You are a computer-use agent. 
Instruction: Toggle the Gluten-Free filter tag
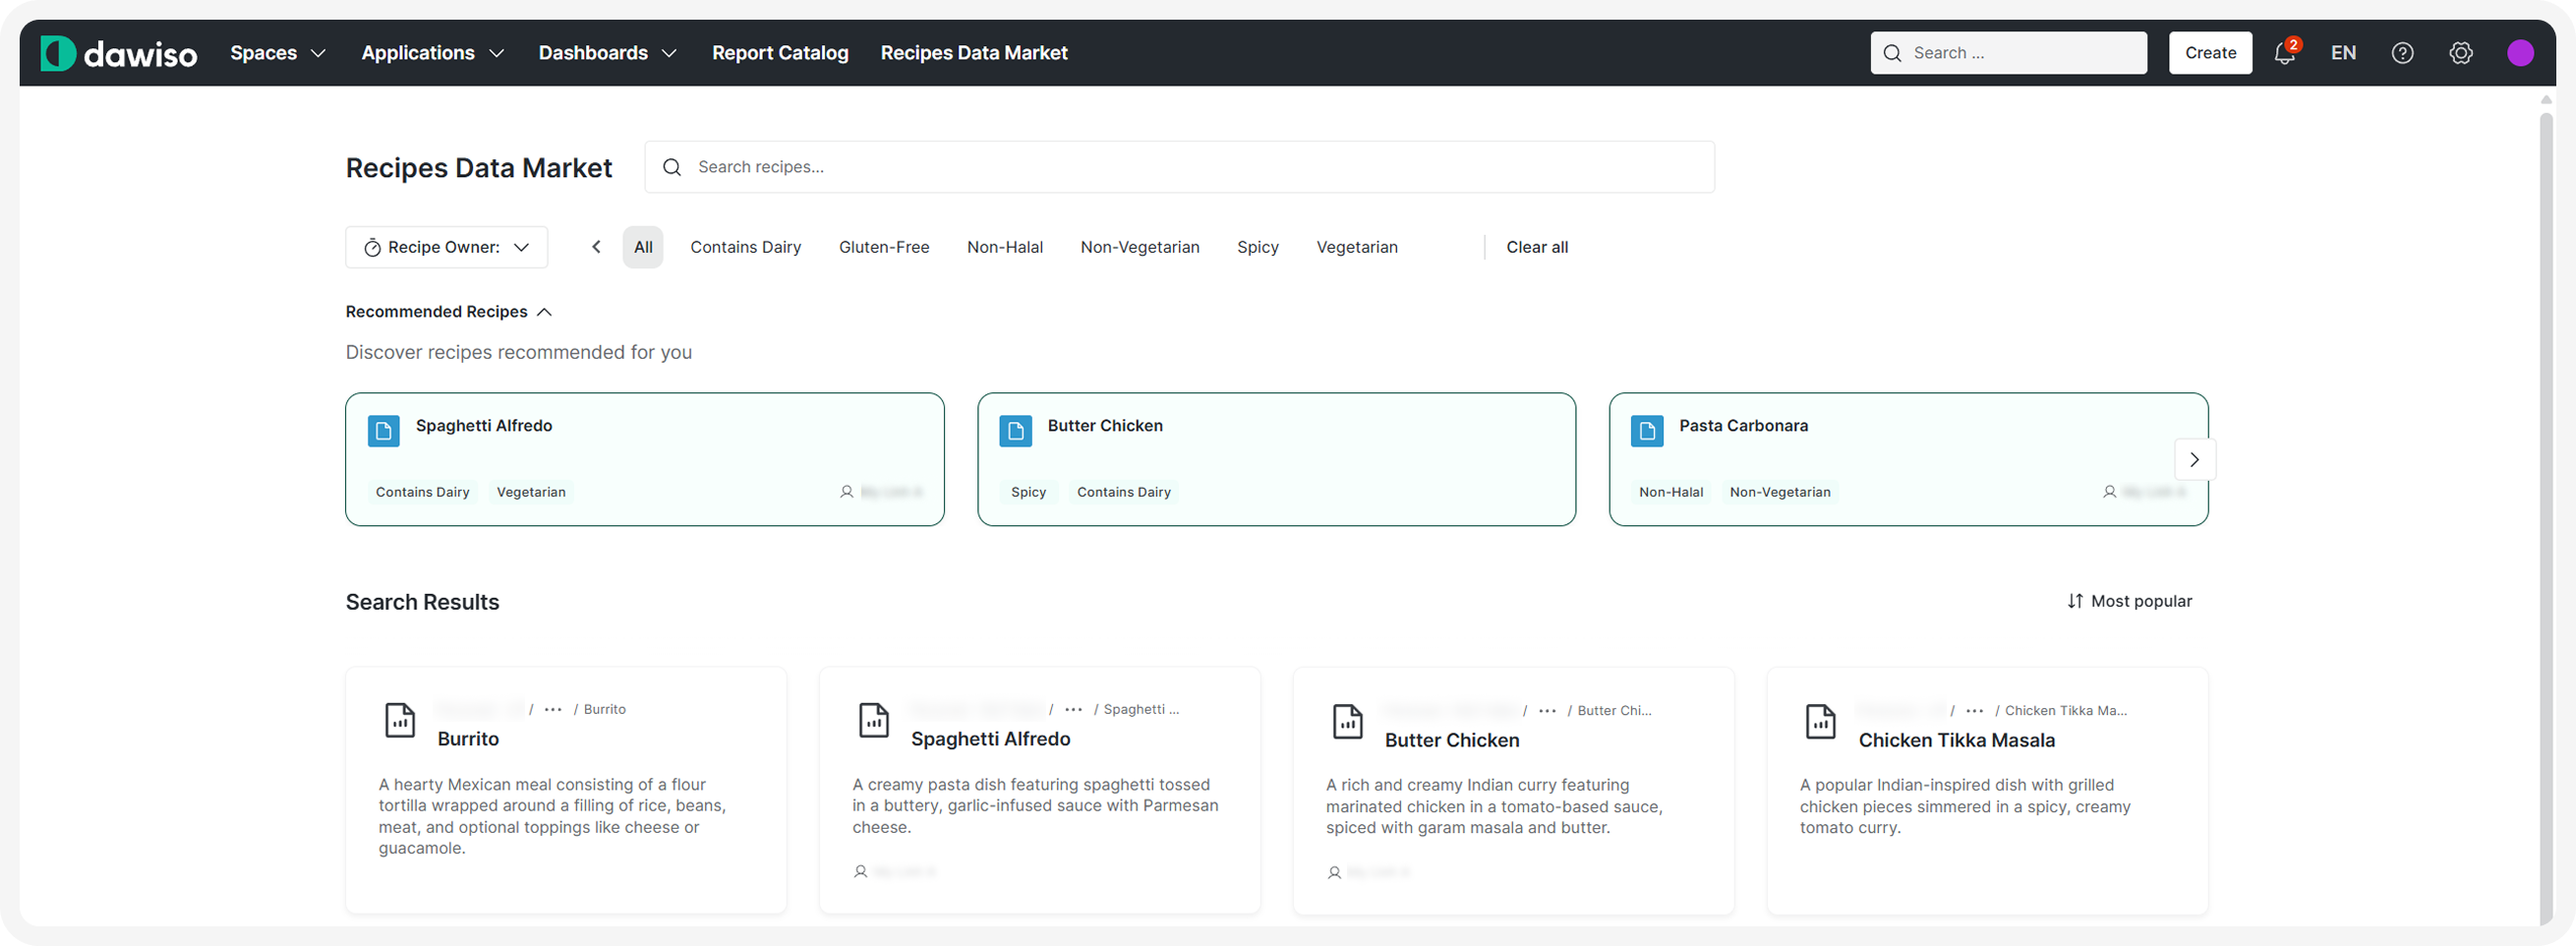[x=883, y=247]
